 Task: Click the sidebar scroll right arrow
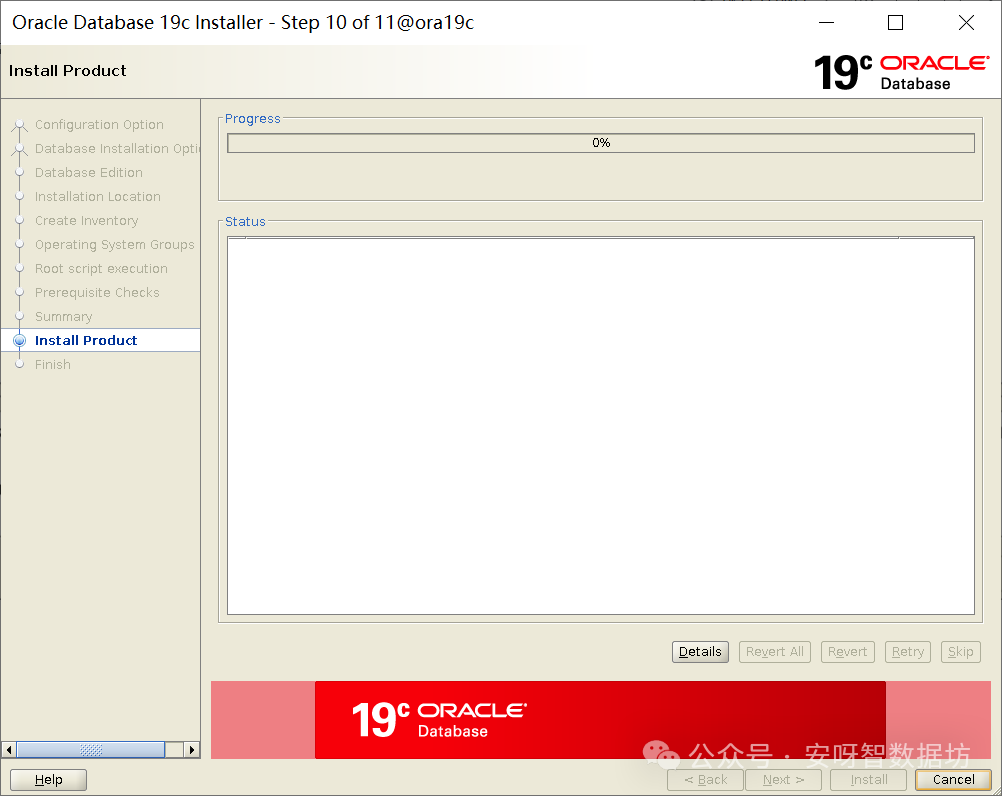(192, 749)
